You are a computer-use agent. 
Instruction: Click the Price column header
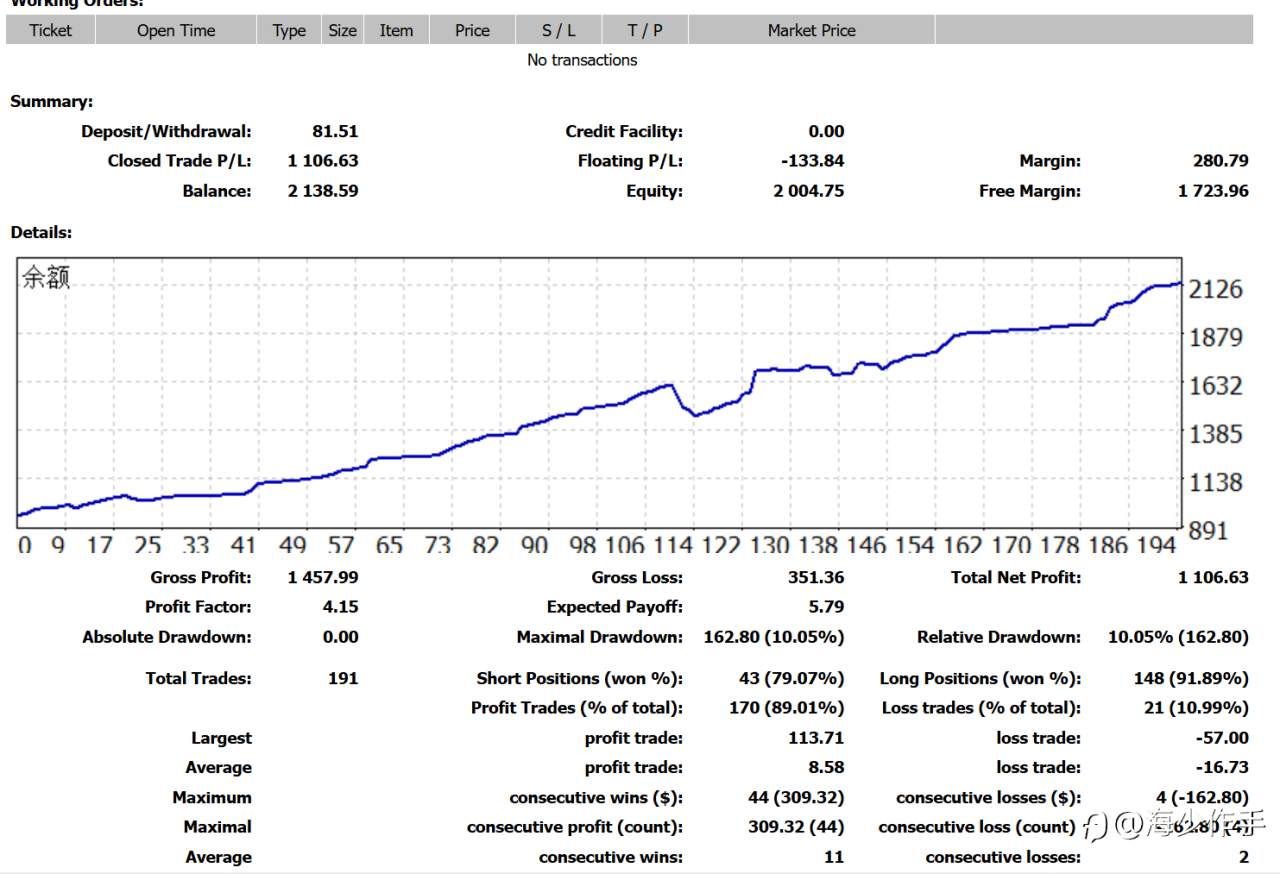pos(472,30)
